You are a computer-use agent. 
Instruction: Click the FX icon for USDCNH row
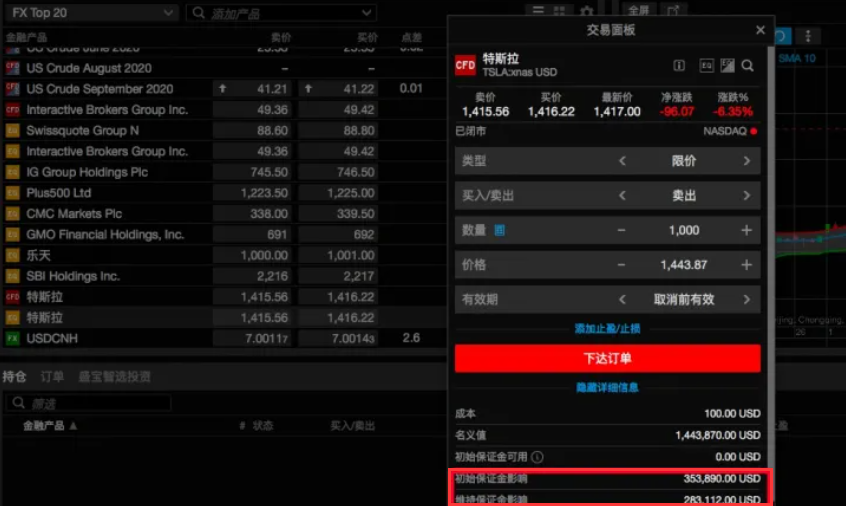12,338
